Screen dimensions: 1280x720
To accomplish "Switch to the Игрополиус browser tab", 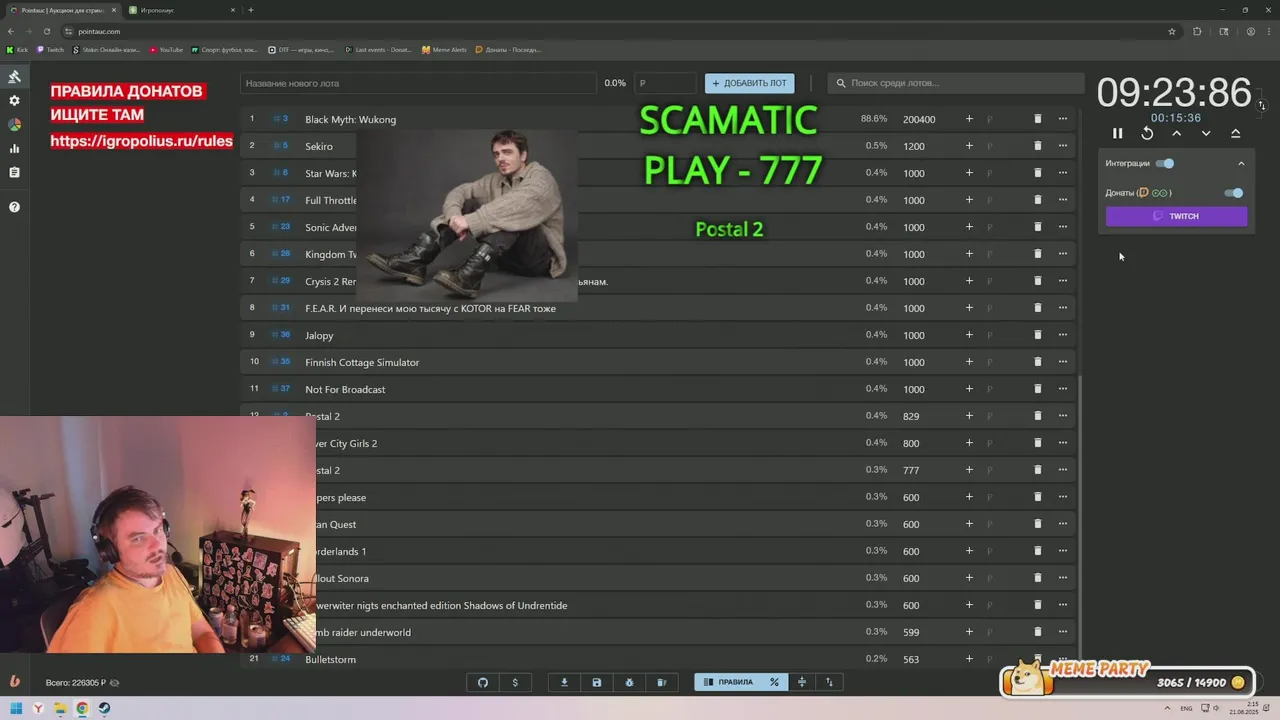I will pyautogui.click(x=183, y=10).
